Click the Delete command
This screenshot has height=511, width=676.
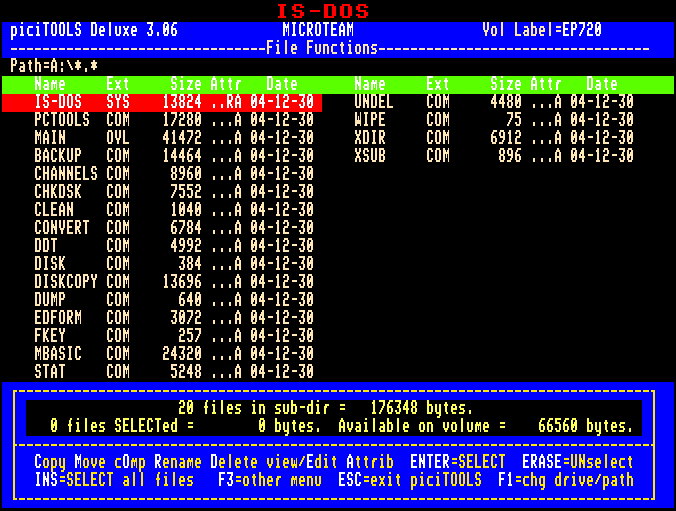[x=234, y=462]
